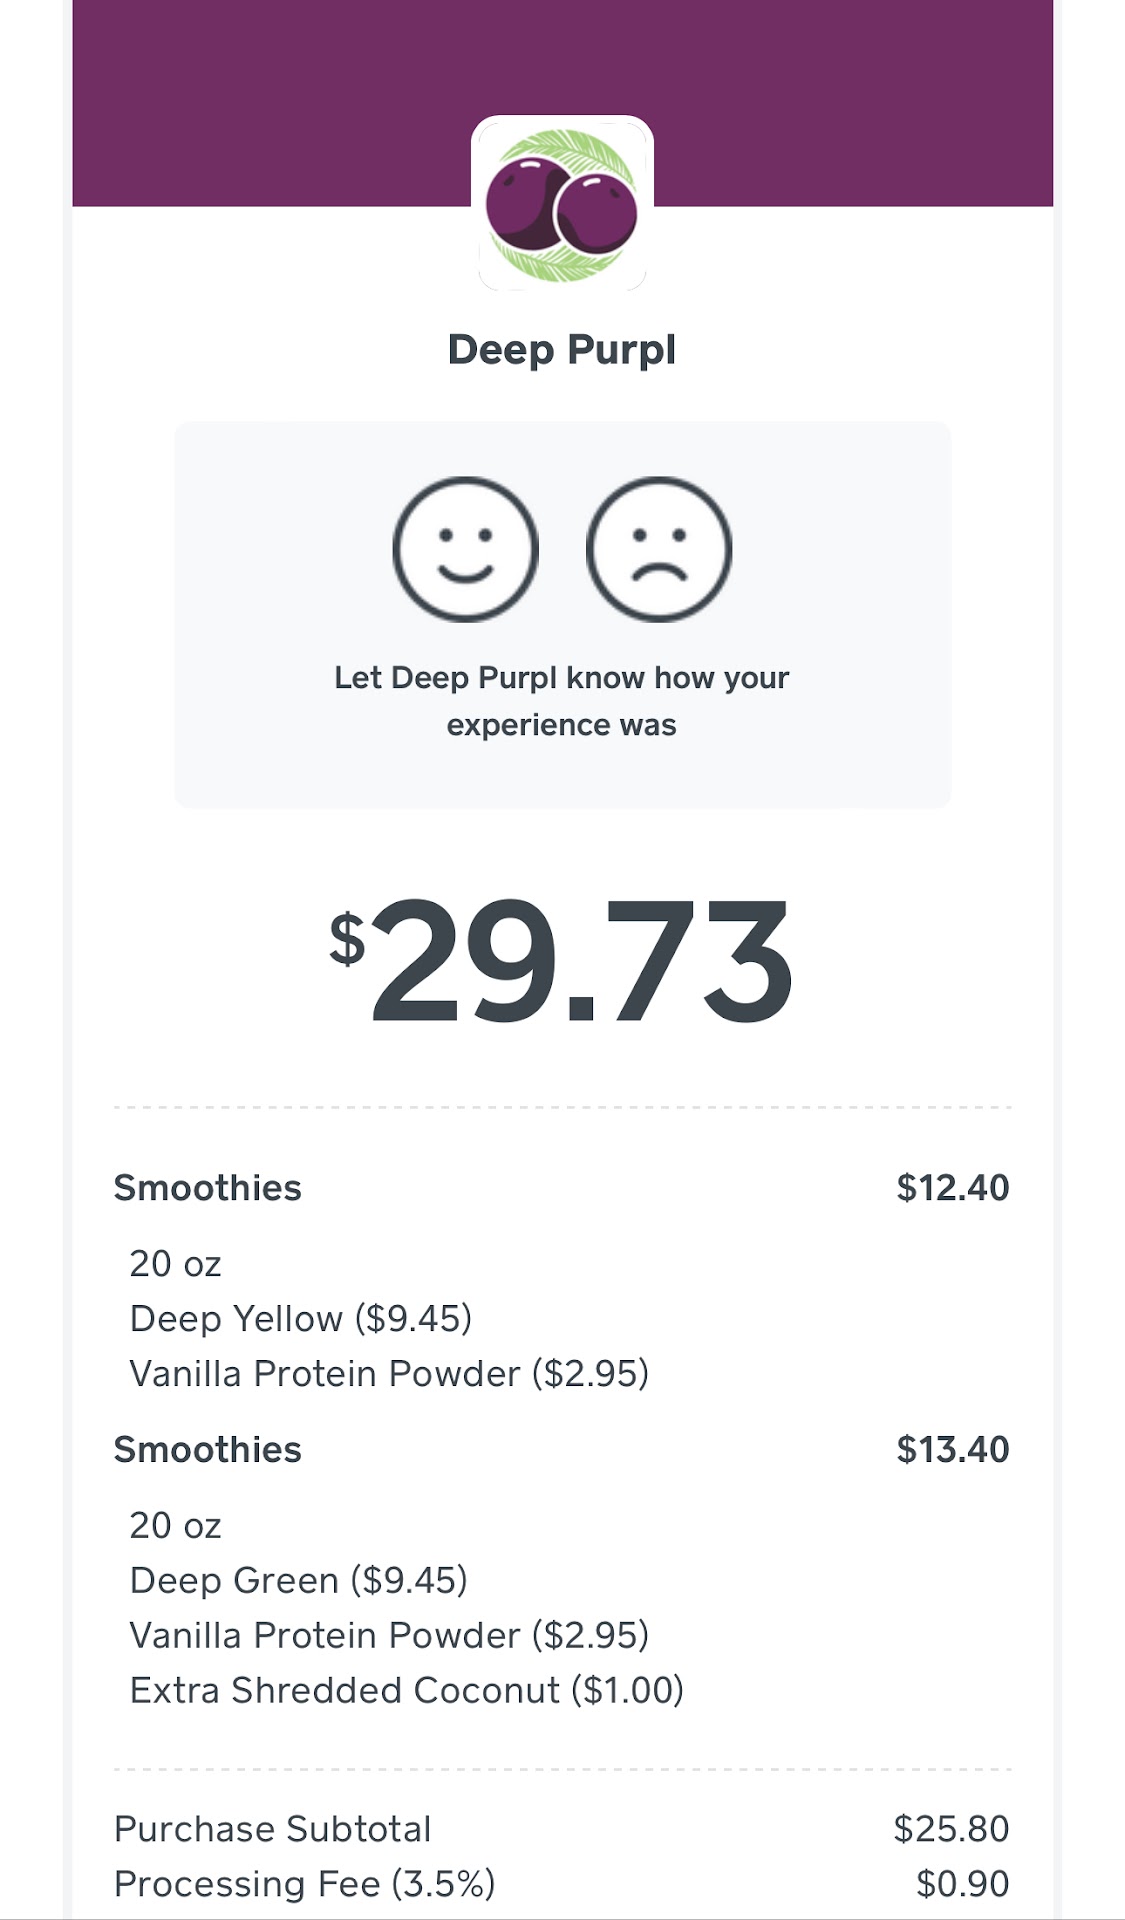1125x1920 pixels.
Task: Click the $12.40 item price
Action: (x=952, y=1188)
